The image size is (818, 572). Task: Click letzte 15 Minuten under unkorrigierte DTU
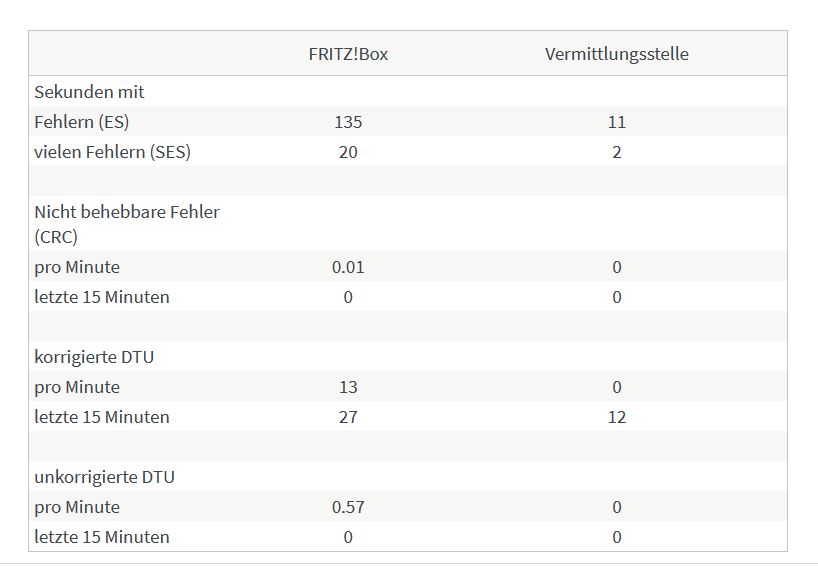coord(102,537)
